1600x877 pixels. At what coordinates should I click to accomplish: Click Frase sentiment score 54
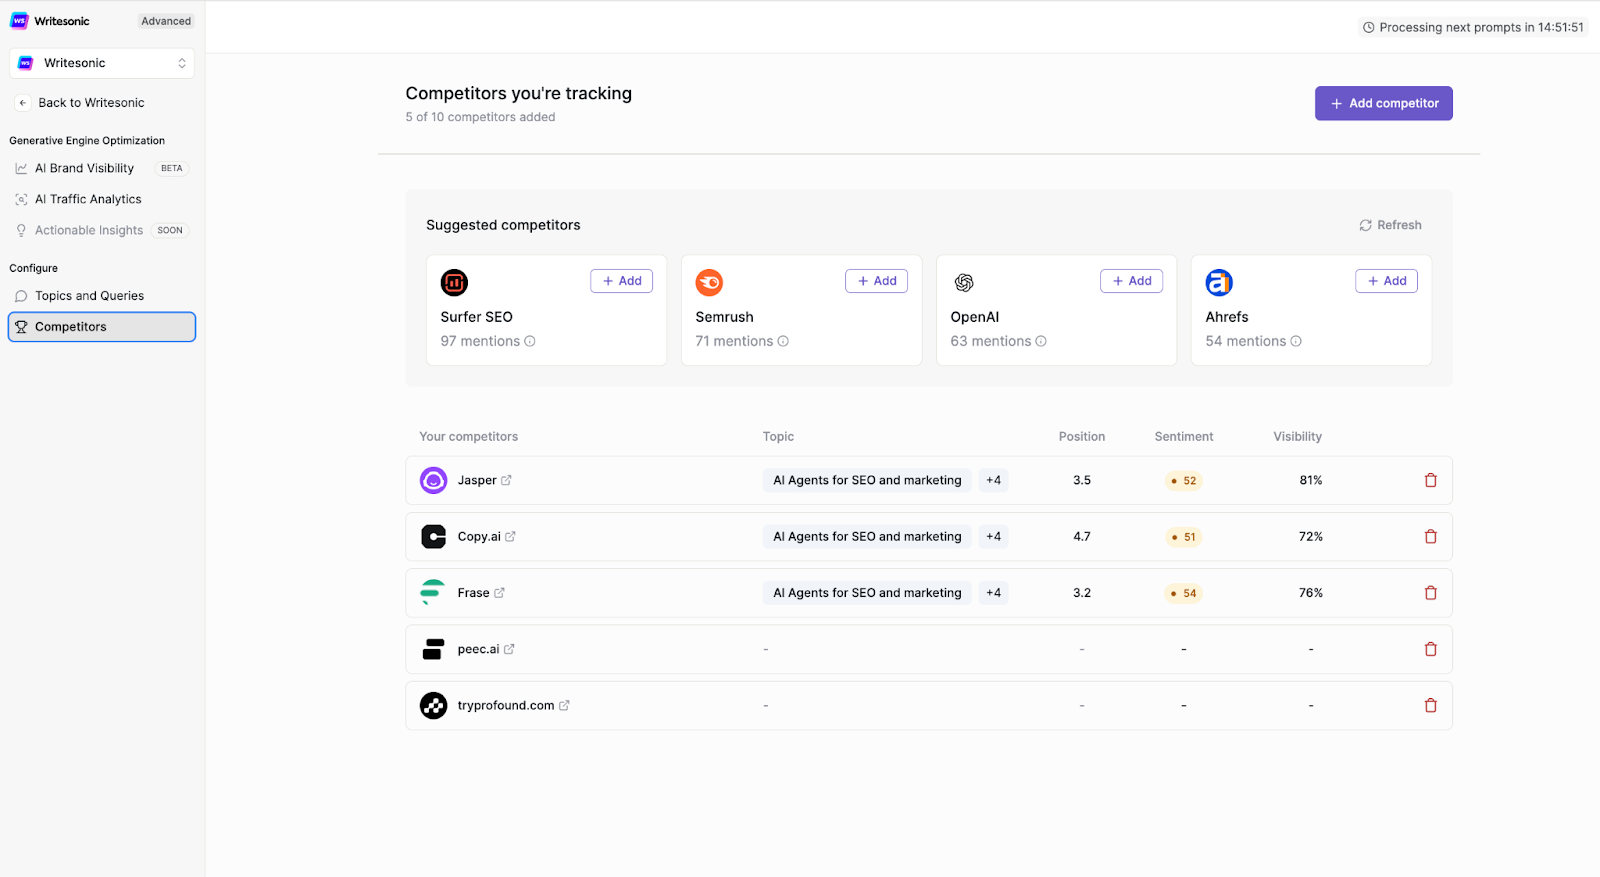pos(1184,593)
